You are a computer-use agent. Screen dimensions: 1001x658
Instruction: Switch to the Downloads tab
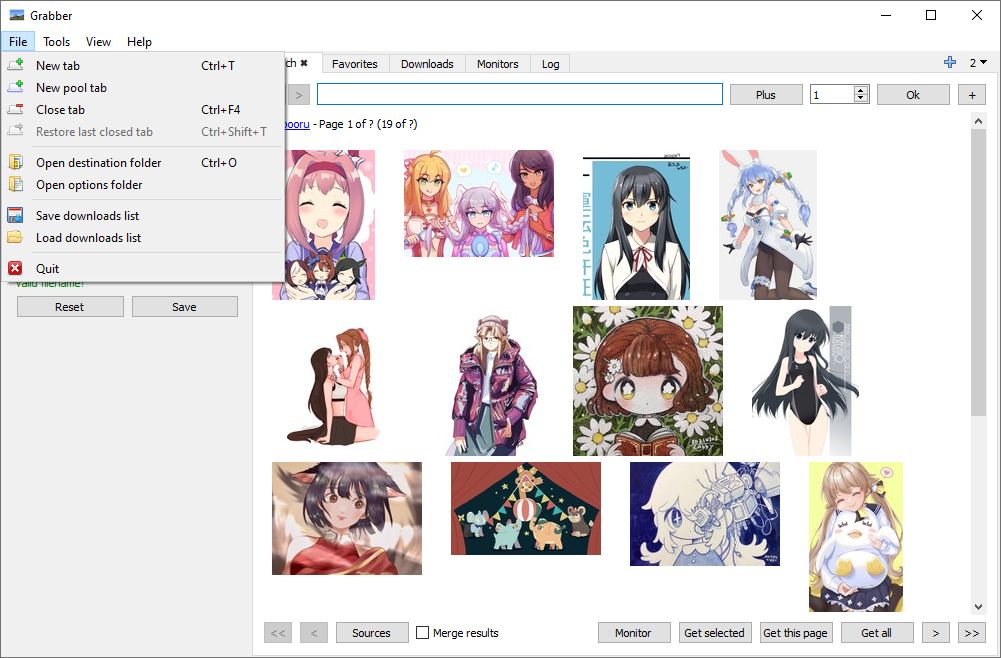click(427, 64)
